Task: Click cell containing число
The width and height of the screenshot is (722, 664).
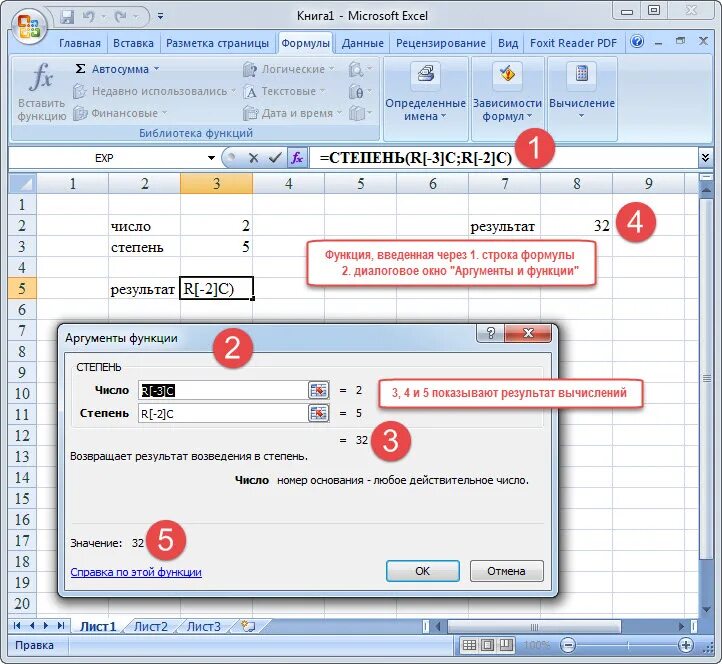Action: point(145,226)
